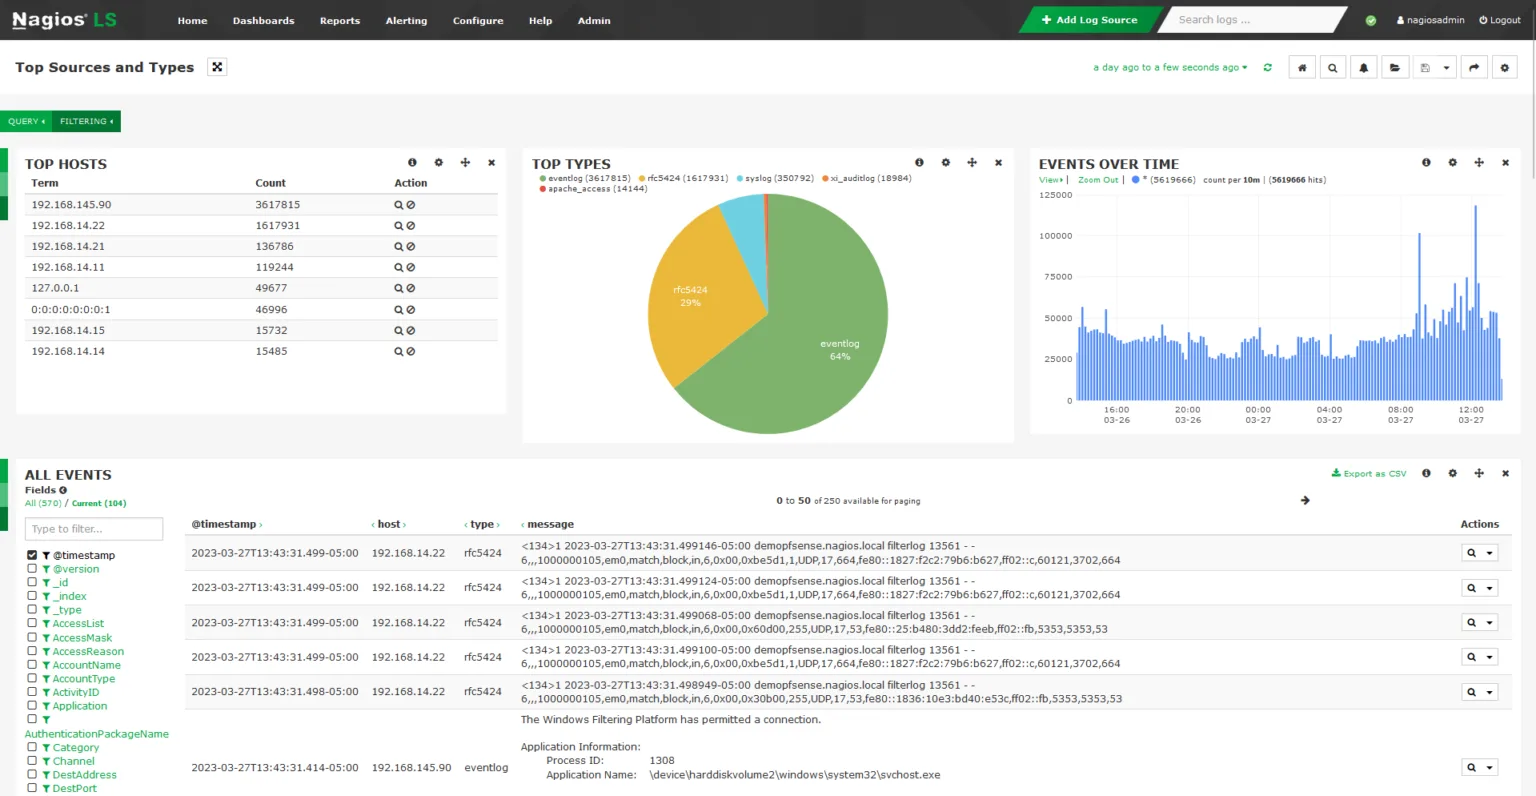Tick the Application field checkbox
1536x796 pixels.
coord(32,705)
